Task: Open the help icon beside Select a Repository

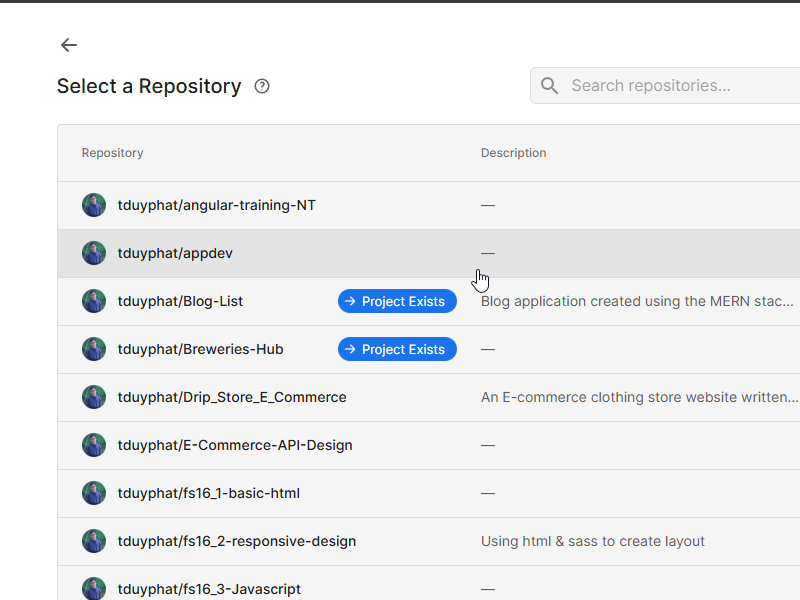Action: point(262,86)
